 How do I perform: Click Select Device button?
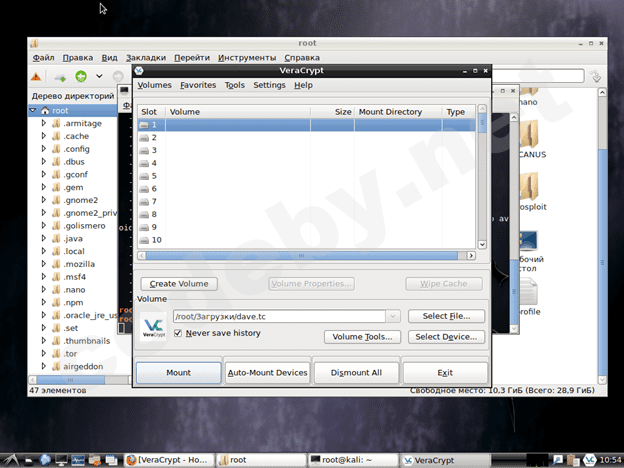(446, 337)
